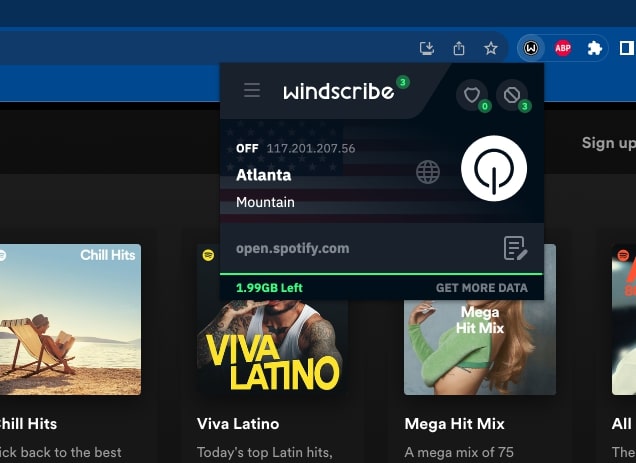The height and width of the screenshot is (463, 636).
Task: Click the green 3 badge beside Windscribe logo
Action: click(x=403, y=82)
